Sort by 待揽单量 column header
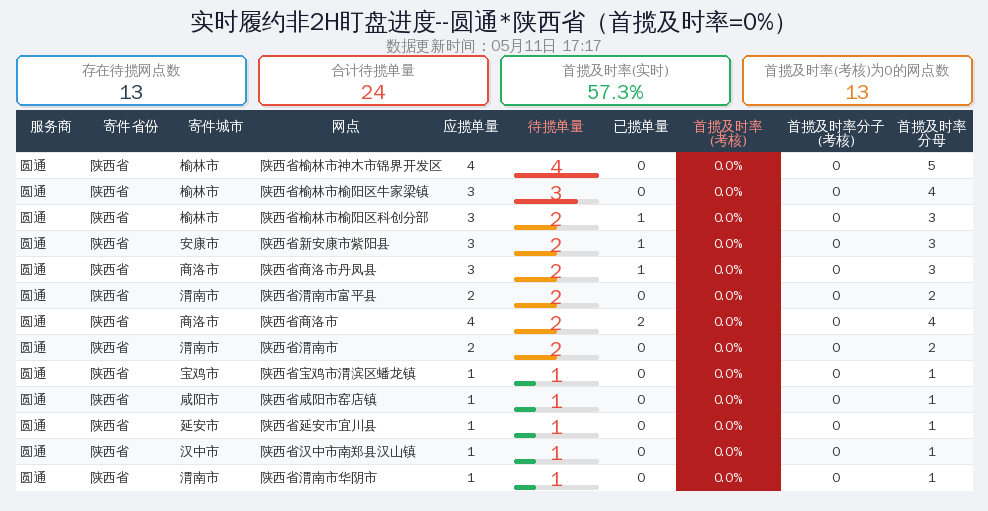 (x=556, y=127)
